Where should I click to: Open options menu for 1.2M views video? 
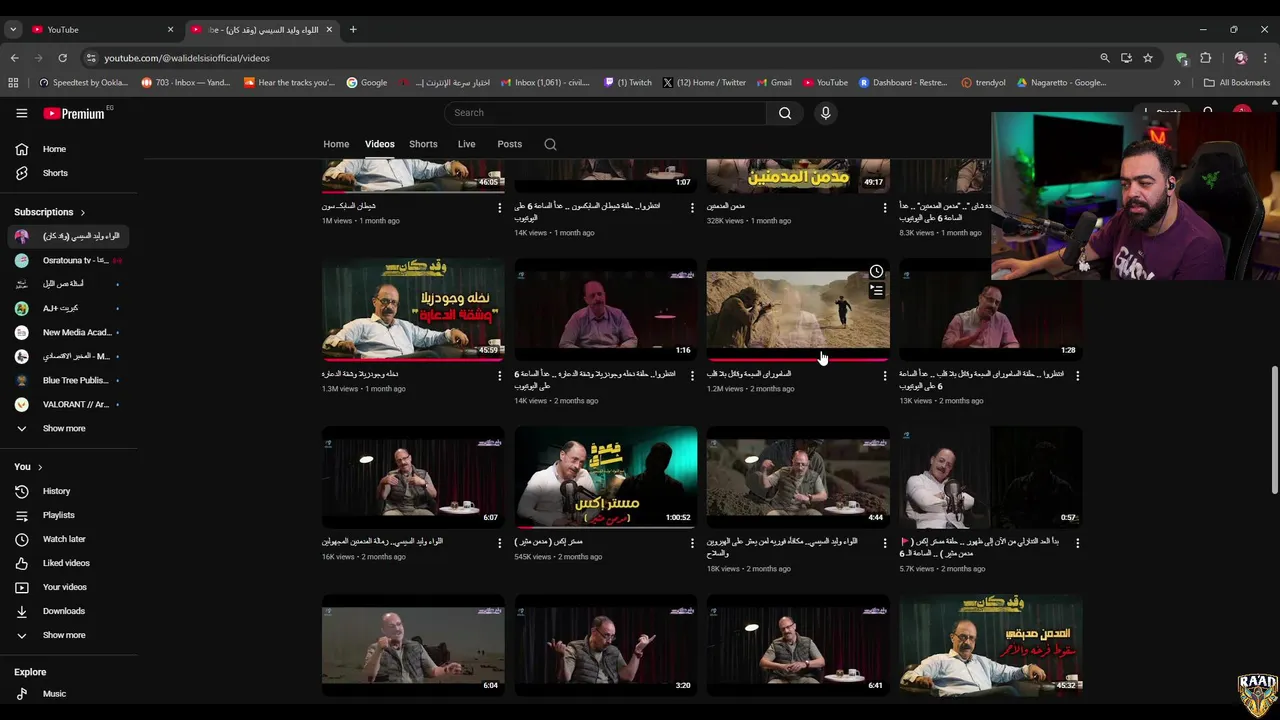coord(884,376)
